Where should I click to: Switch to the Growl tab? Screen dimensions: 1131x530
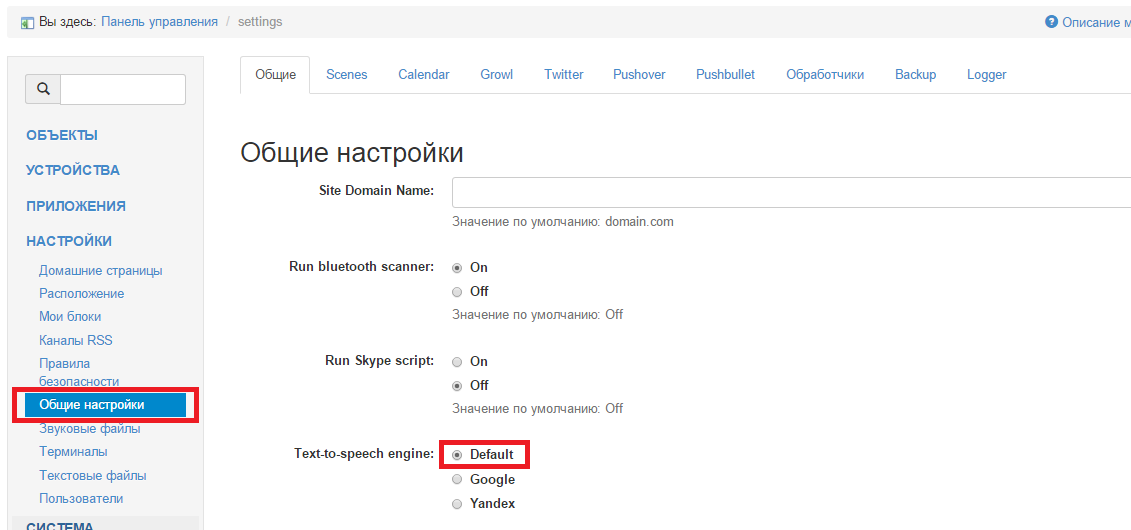click(x=497, y=75)
